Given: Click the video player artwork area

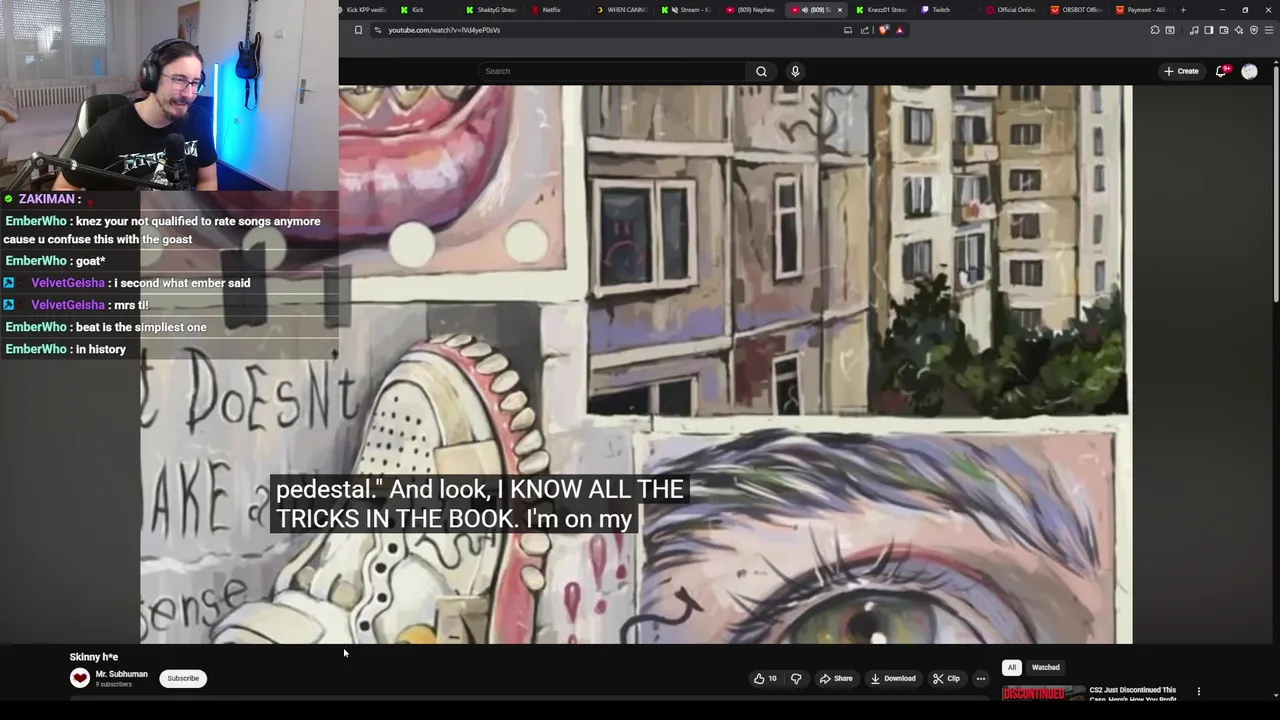Looking at the screenshot, I should click(x=636, y=364).
